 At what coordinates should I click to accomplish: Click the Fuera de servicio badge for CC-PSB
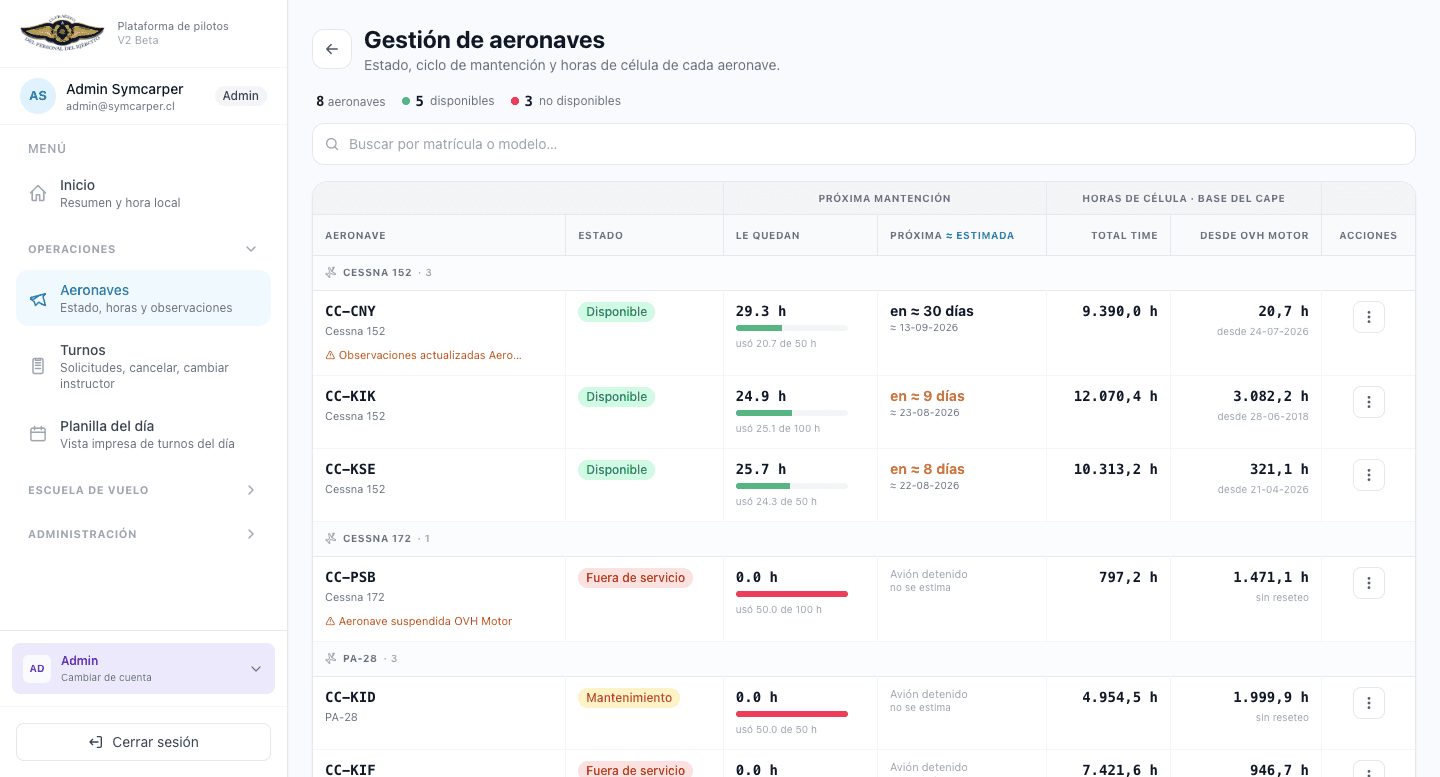coord(635,578)
